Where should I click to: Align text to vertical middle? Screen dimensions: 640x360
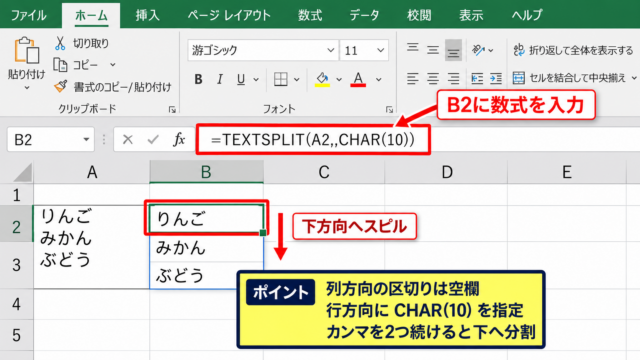[x=433, y=50]
